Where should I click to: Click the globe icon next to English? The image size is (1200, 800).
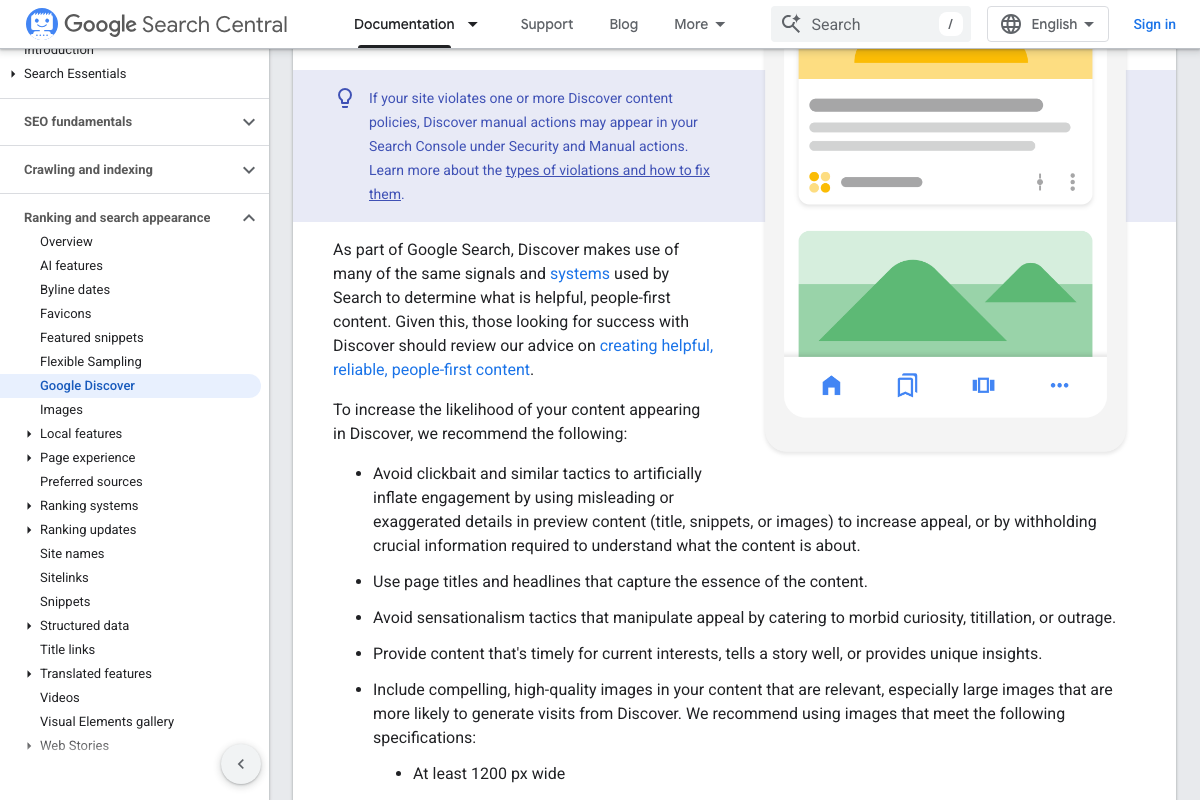pos(1010,23)
